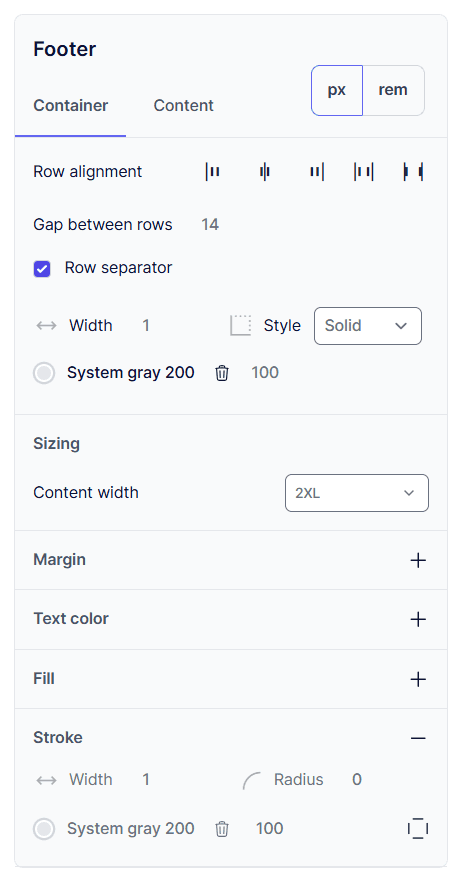Align rows to start icon

(212, 172)
